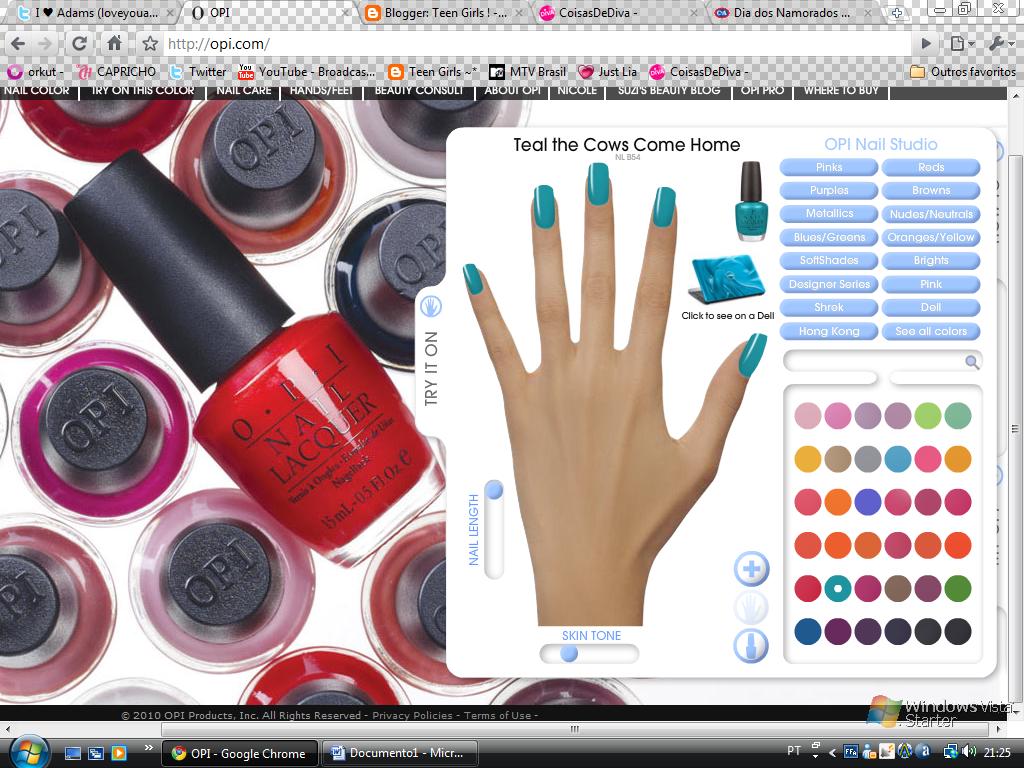The height and width of the screenshot is (768, 1024).
Task: Click horizontal scrollbar thumb
Action: (x=575, y=729)
